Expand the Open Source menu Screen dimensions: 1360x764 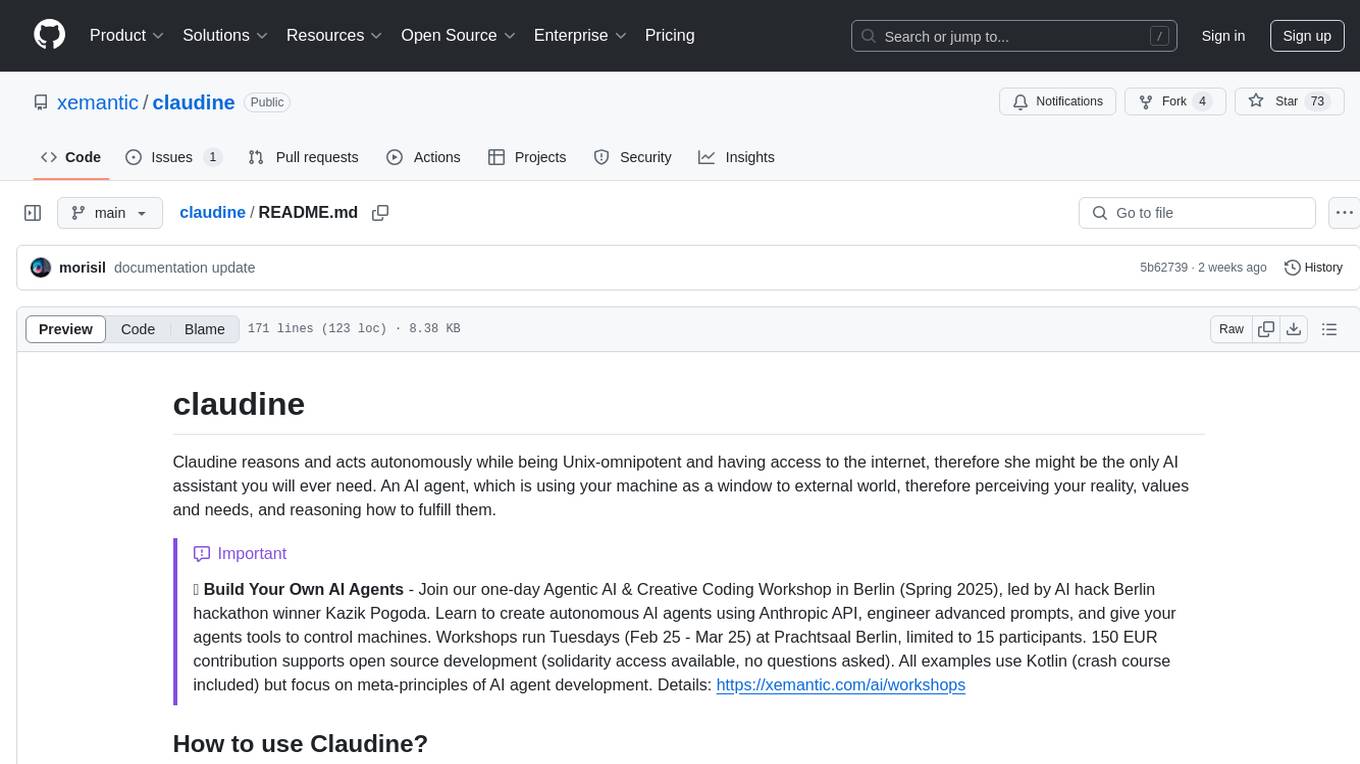[458, 35]
